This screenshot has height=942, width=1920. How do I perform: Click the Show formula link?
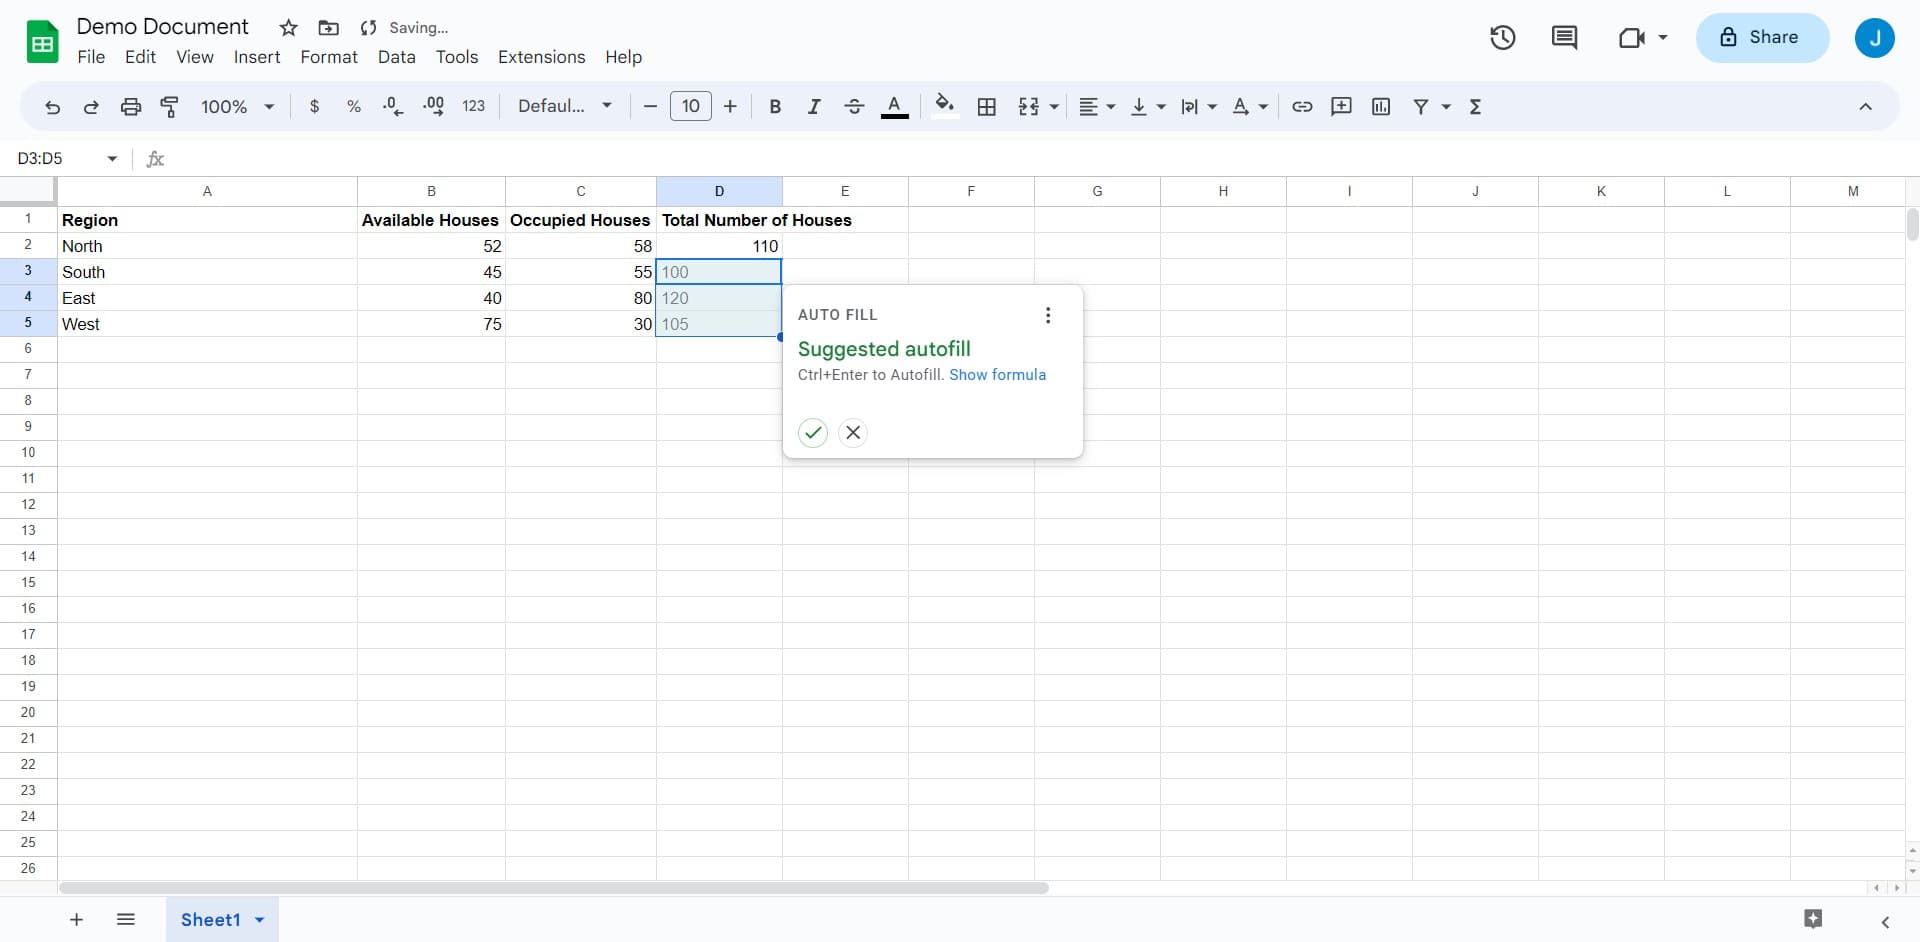click(x=997, y=375)
